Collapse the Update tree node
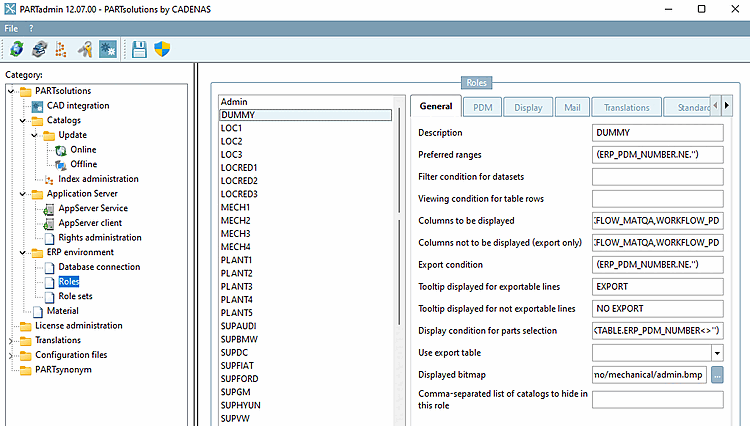The height and width of the screenshot is (426, 750). point(34,135)
